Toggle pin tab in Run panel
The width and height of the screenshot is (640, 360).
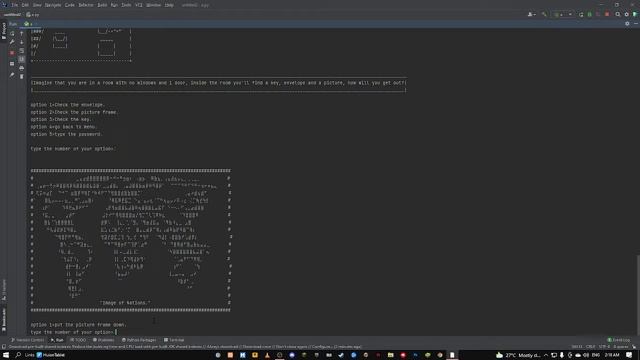tap(12, 75)
